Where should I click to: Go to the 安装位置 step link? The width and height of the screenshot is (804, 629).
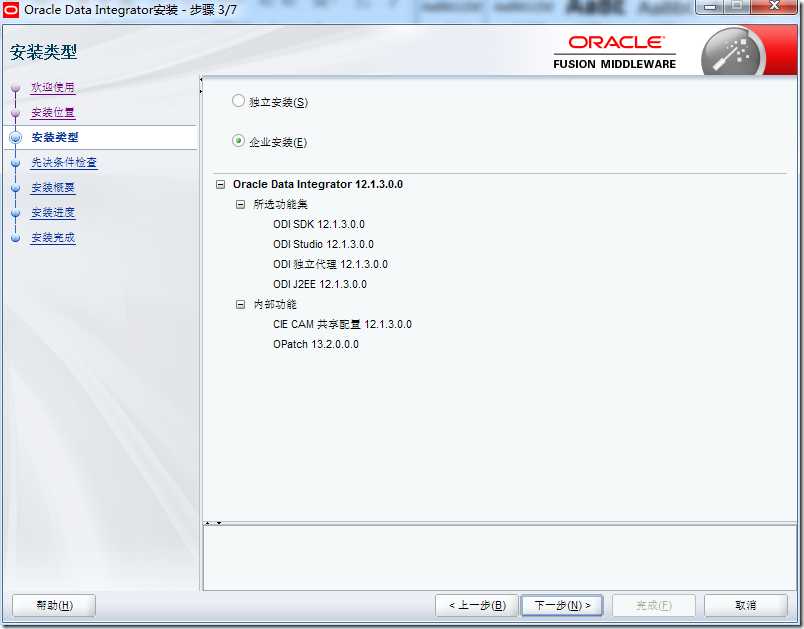[53, 112]
